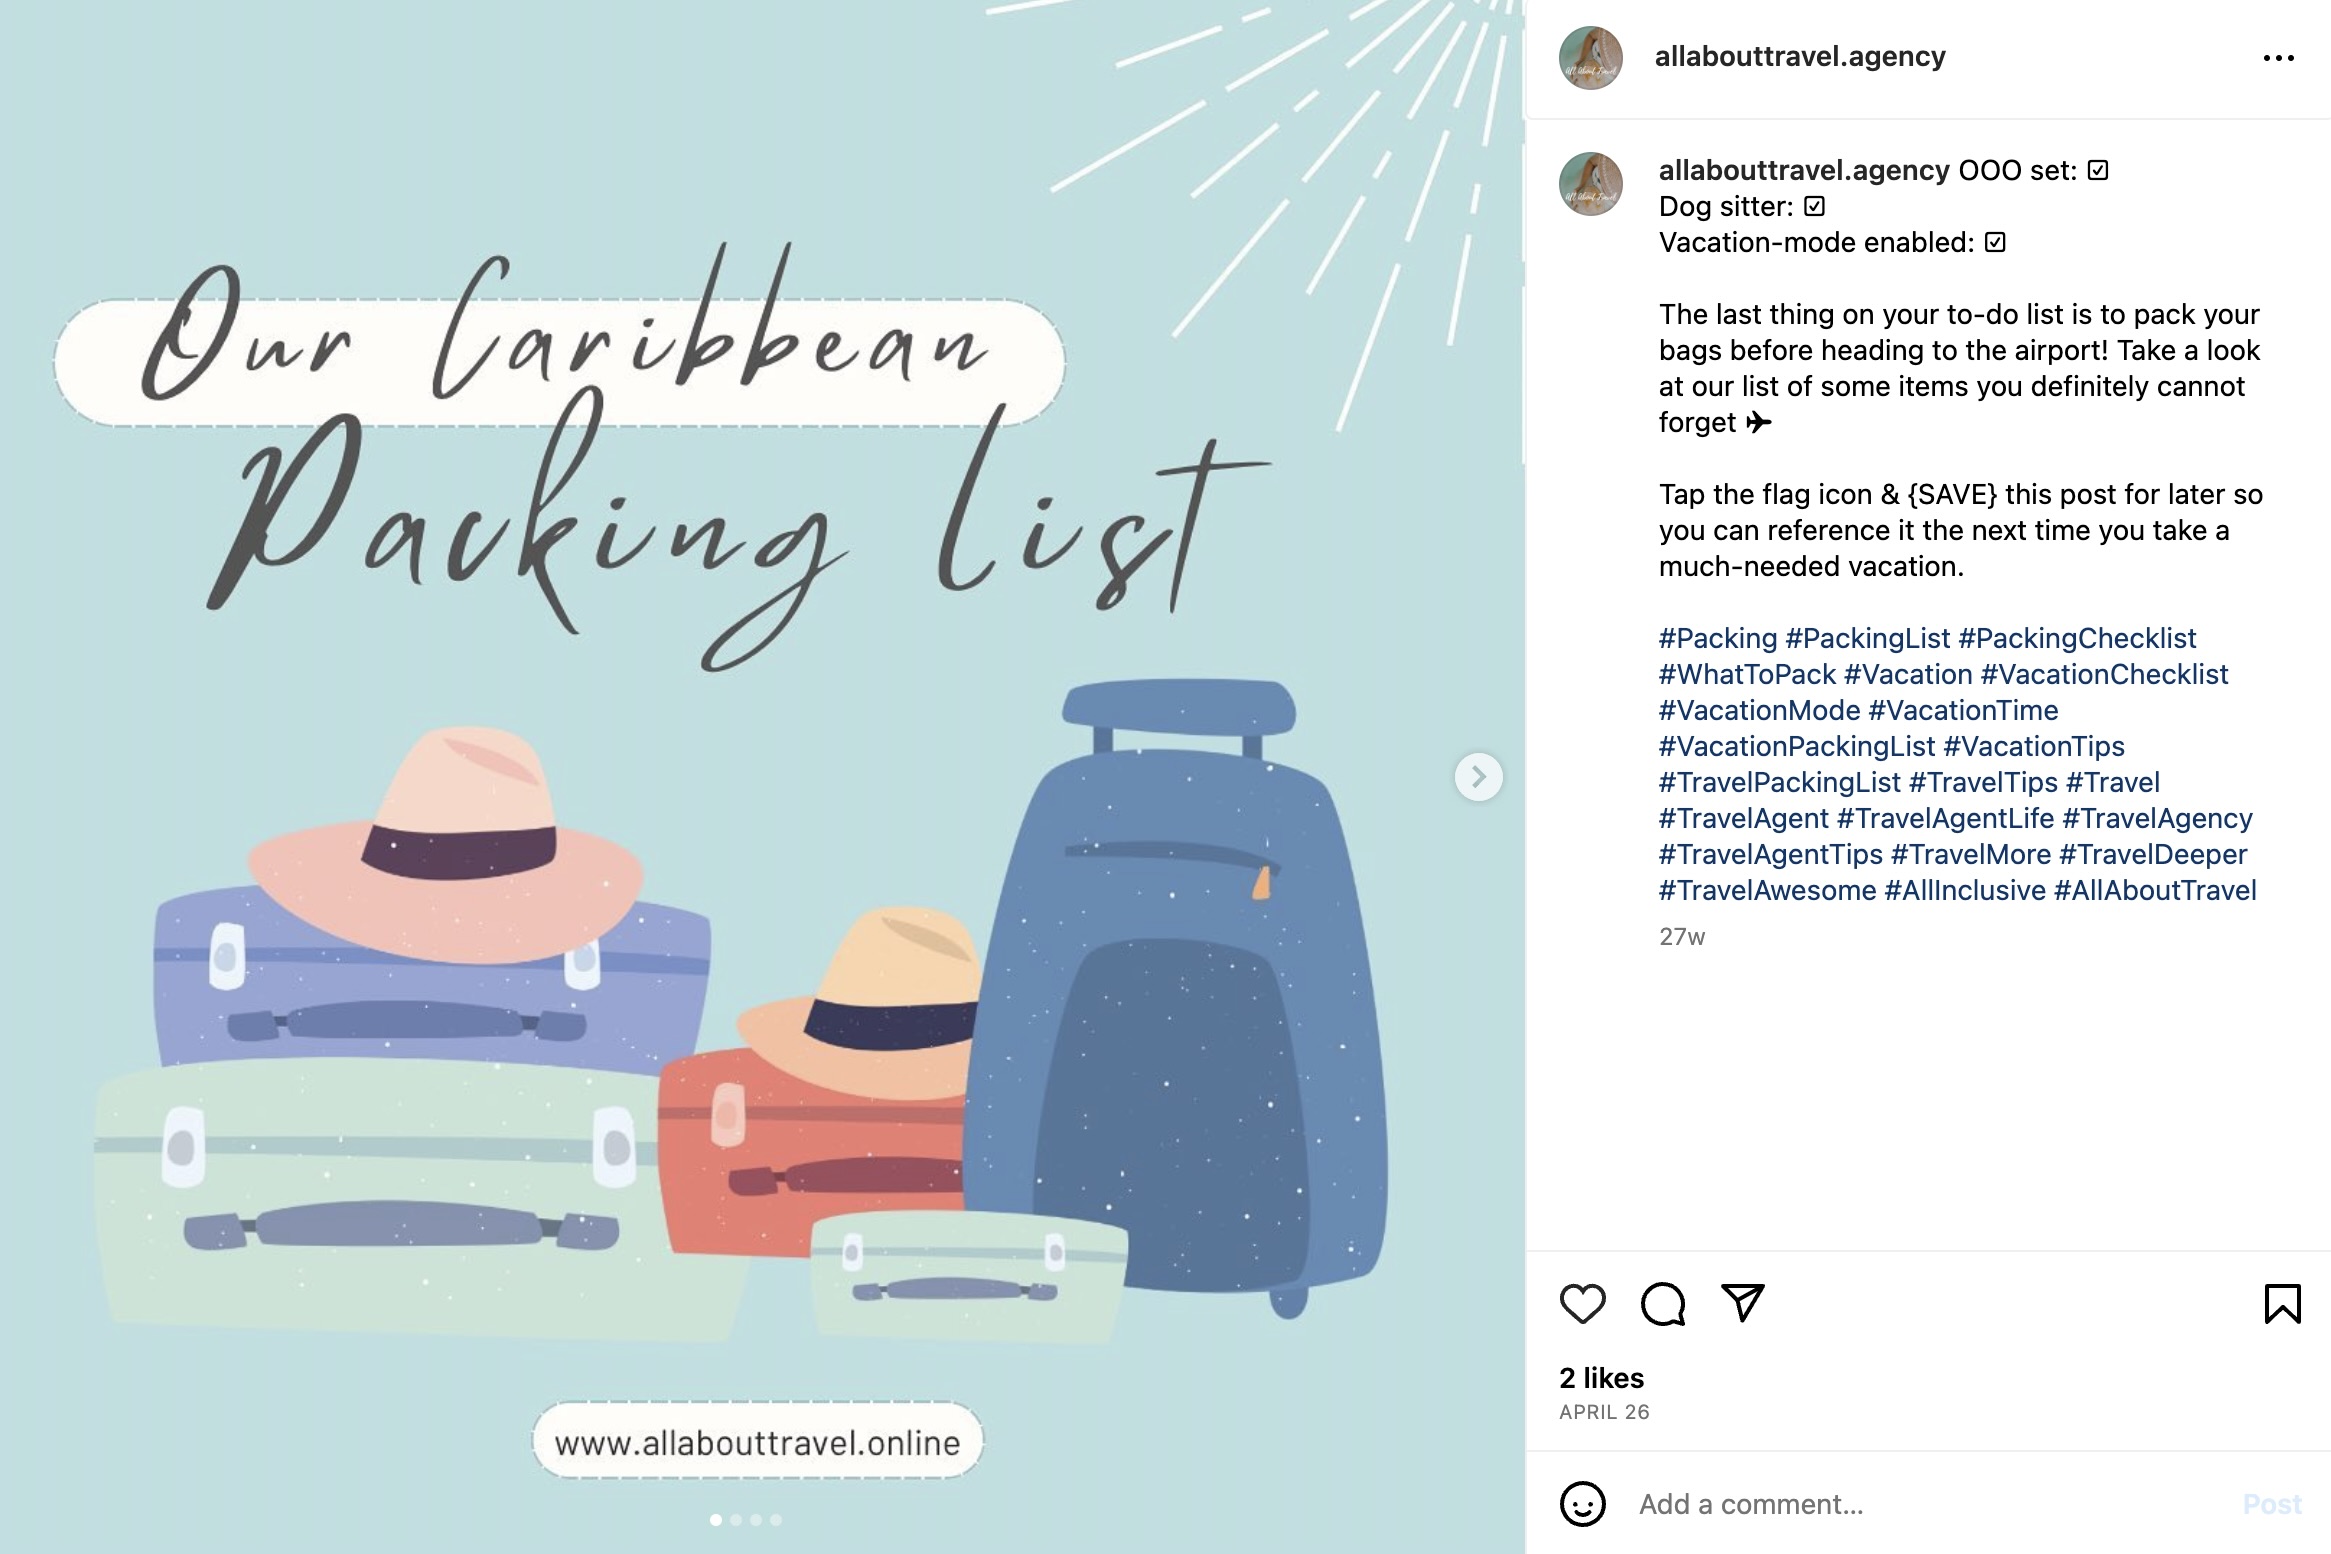Open the #VacationMode hashtag
This screenshot has width=2331, height=1554.
click(x=1759, y=711)
